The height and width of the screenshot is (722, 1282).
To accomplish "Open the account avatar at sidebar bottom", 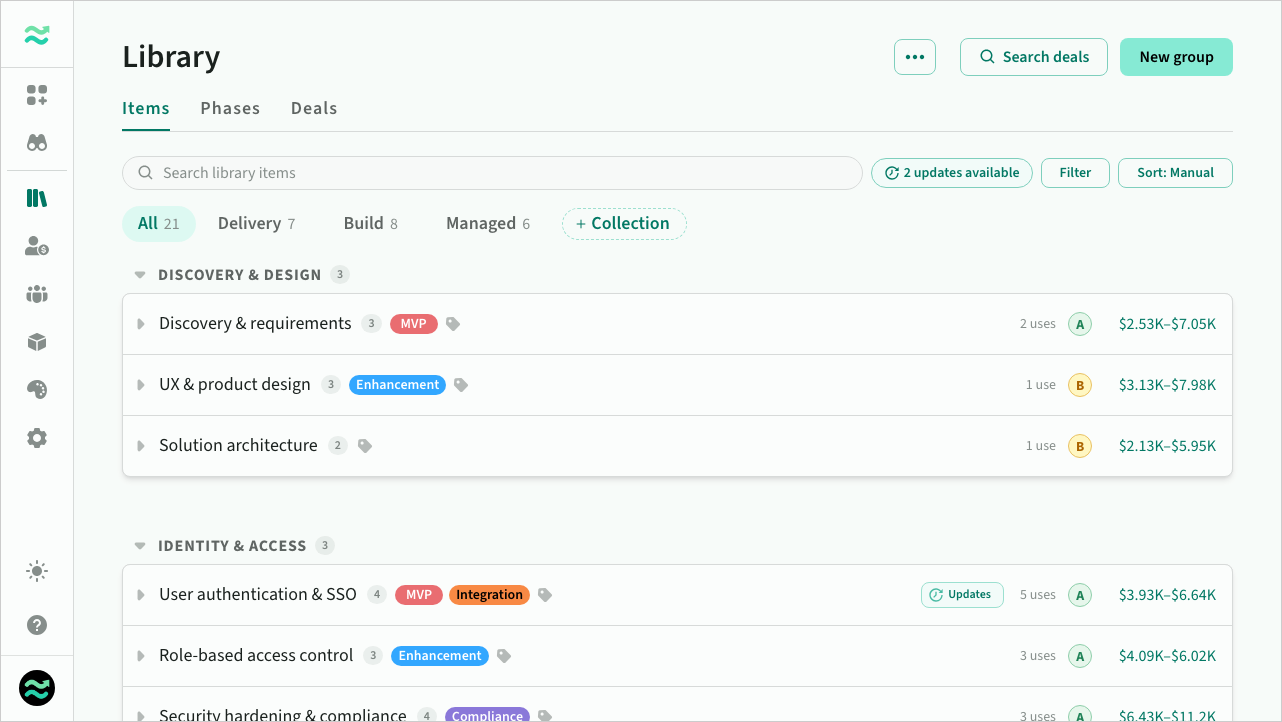I will click(37, 688).
